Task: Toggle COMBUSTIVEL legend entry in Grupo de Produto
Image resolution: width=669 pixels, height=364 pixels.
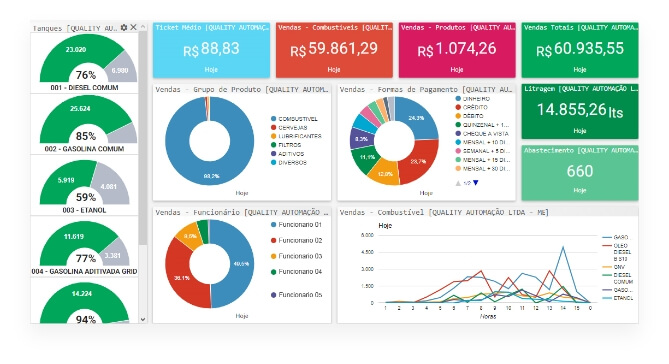Action: point(294,119)
